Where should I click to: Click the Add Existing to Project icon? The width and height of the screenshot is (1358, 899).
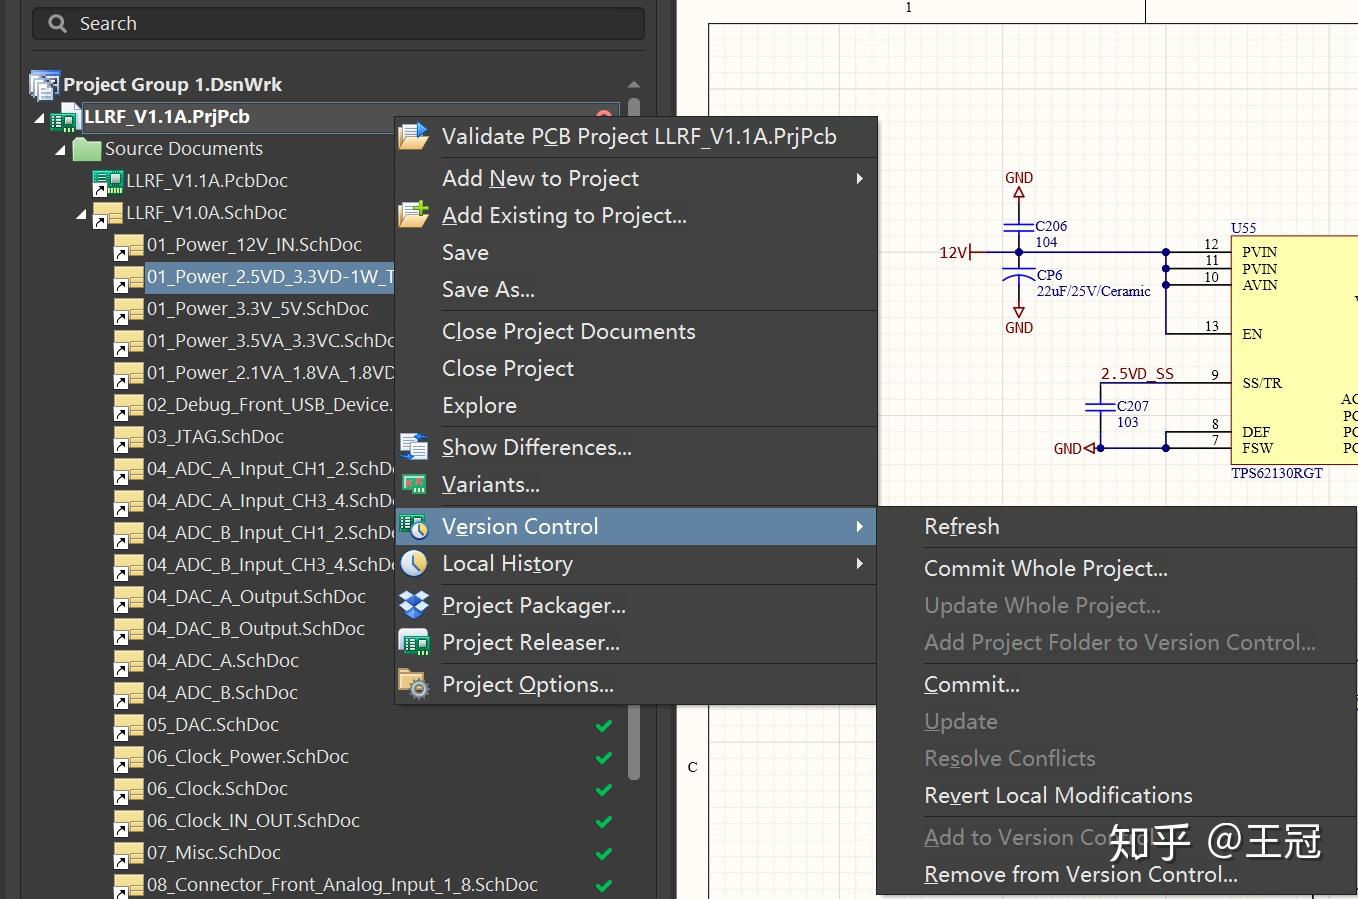413,214
